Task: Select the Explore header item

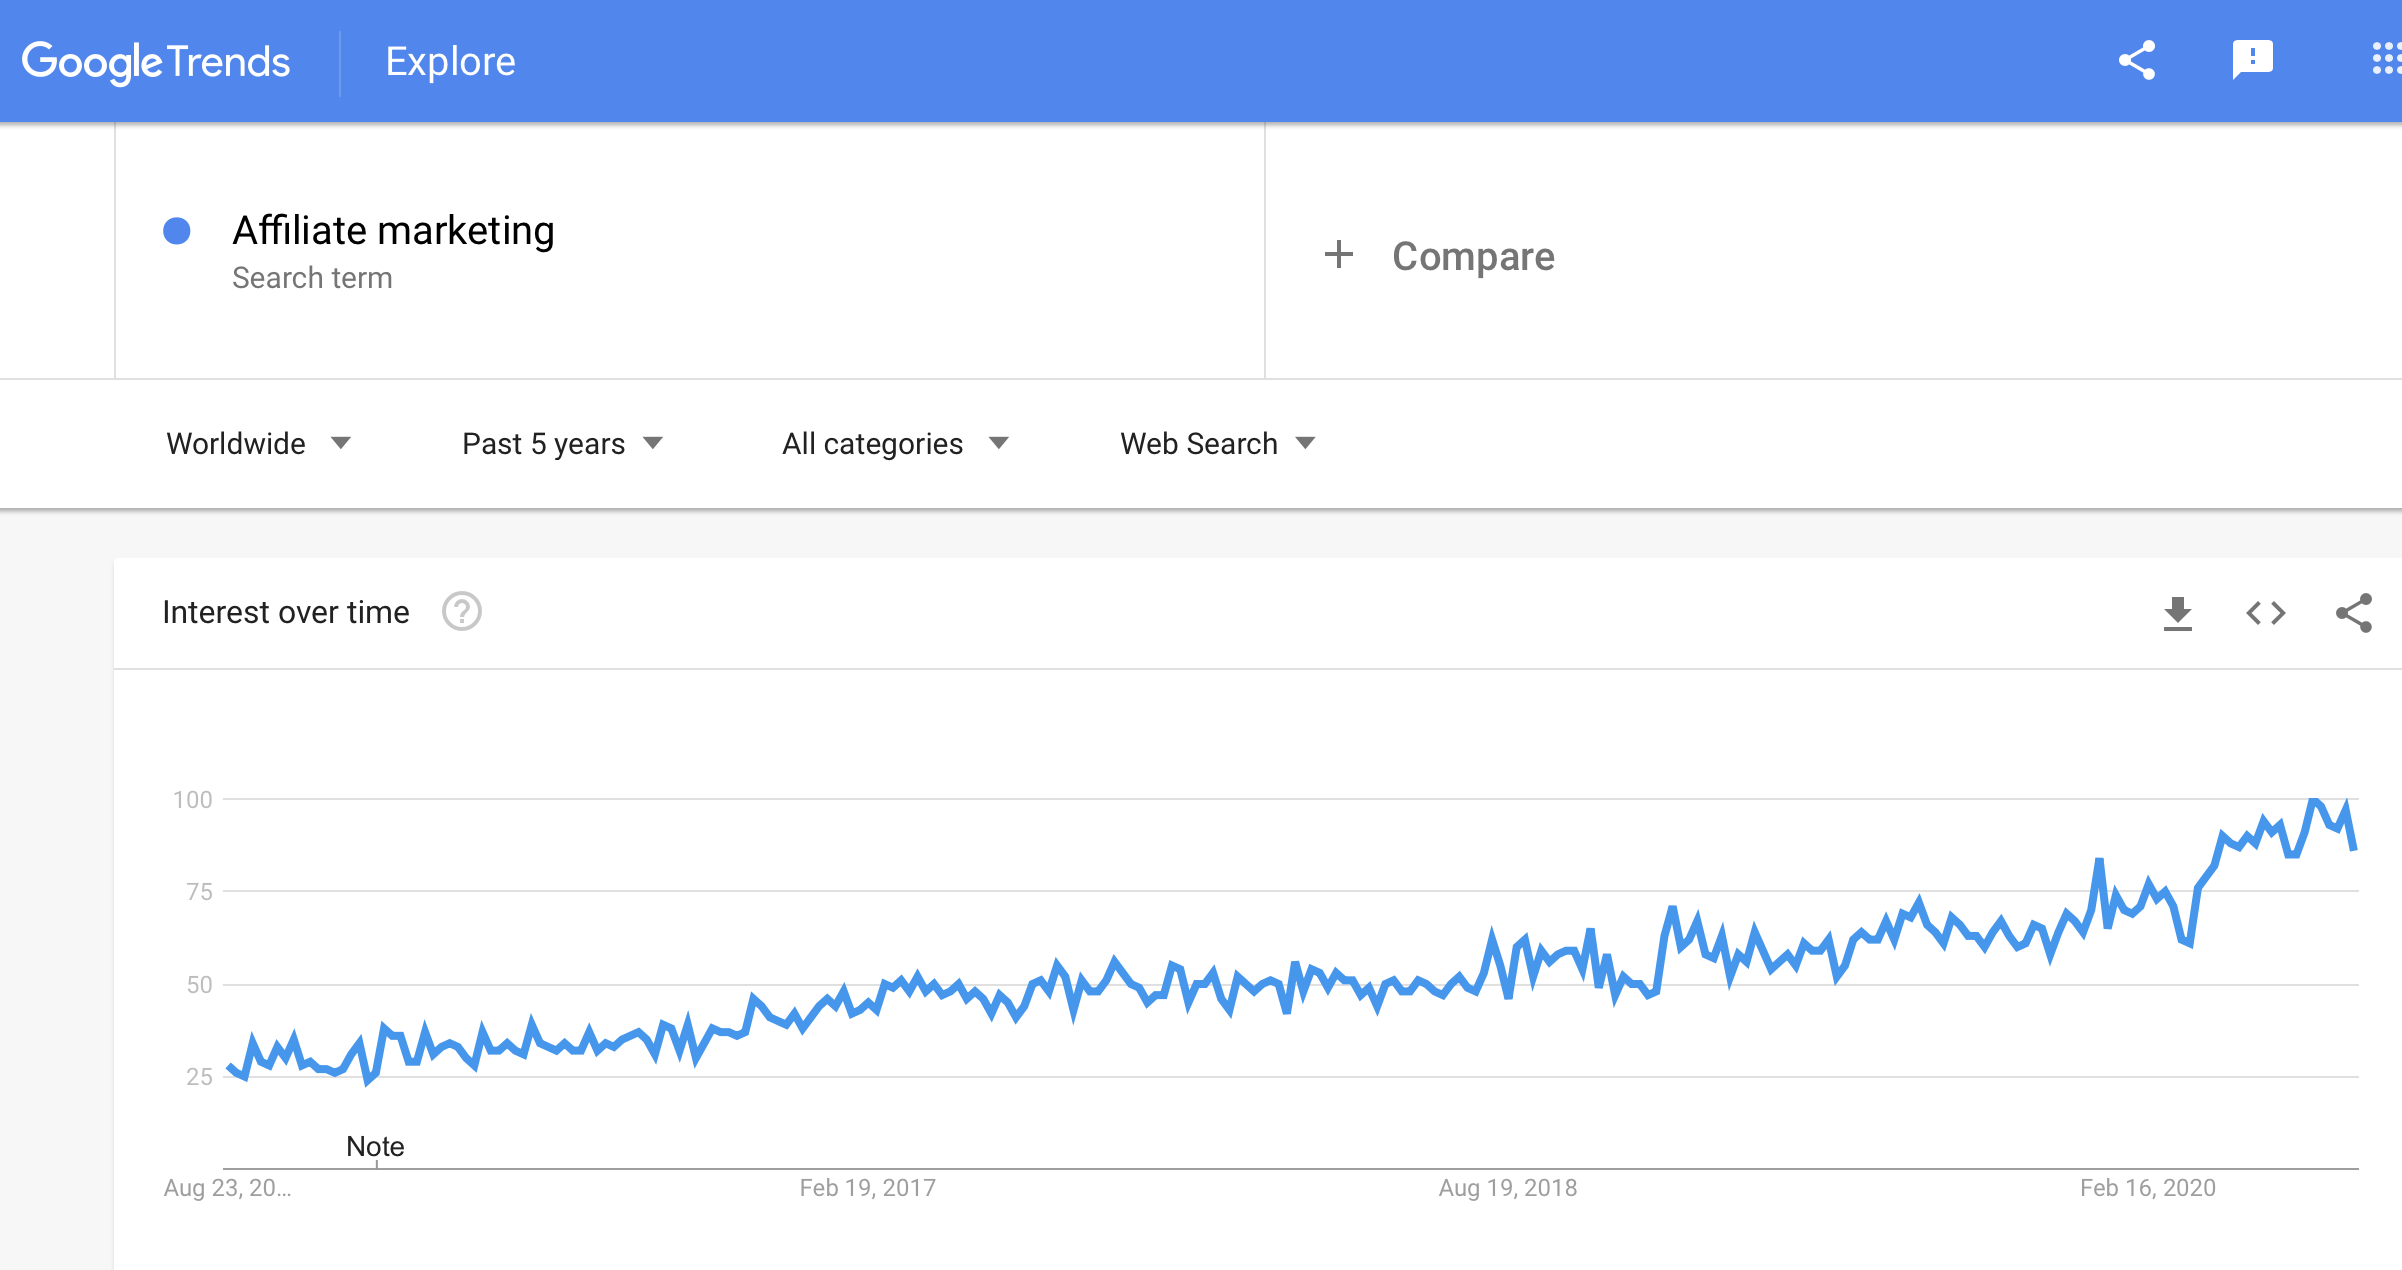Action: [451, 62]
